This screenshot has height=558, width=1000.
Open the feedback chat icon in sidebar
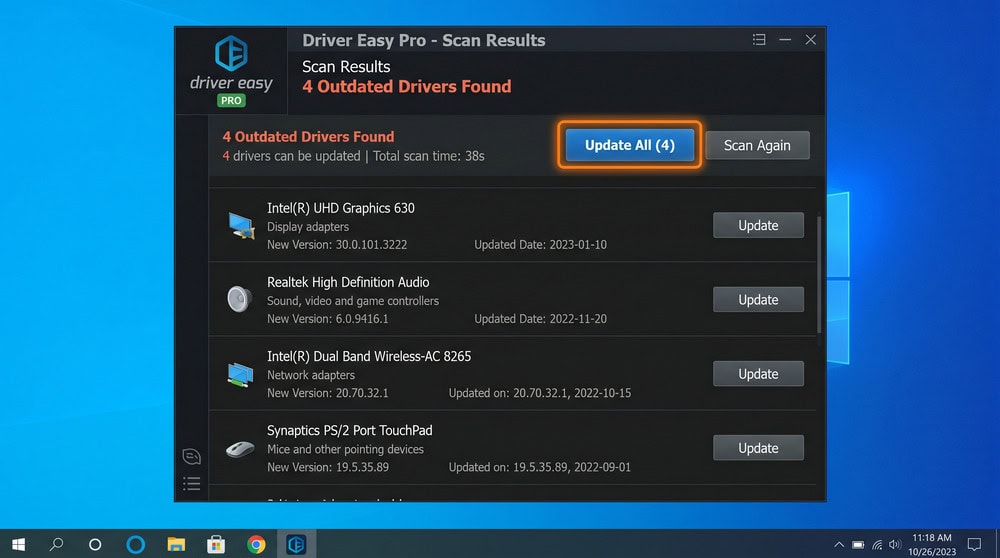pyautogui.click(x=191, y=456)
